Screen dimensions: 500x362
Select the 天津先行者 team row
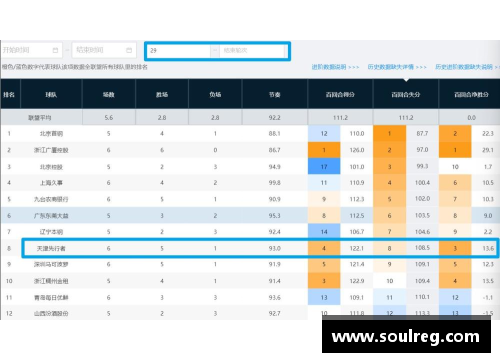click(x=260, y=248)
